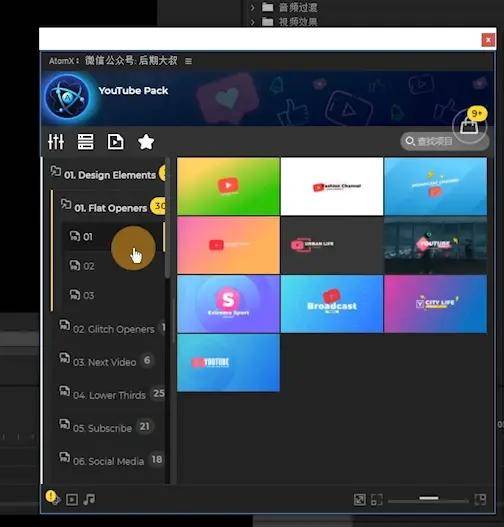
Task: Click the folder icon beside 04. Lower Thirds
Action: point(65,391)
